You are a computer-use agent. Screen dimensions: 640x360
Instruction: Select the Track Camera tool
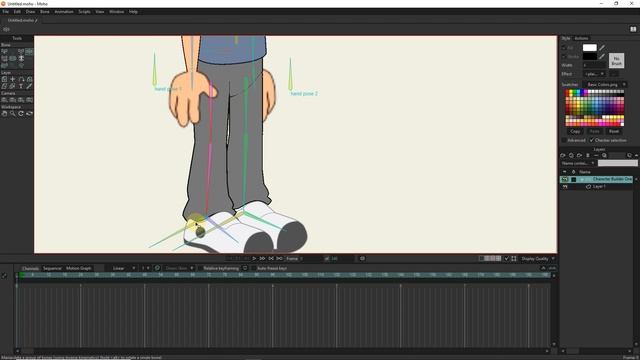coord(4,100)
